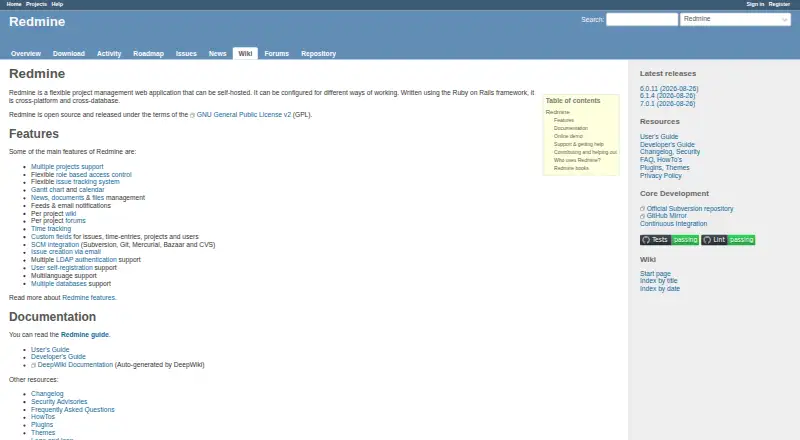Open the User self-registration link
Image resolution: width=800 pixels, height=440 pixels.
click(x=62, y=268)
